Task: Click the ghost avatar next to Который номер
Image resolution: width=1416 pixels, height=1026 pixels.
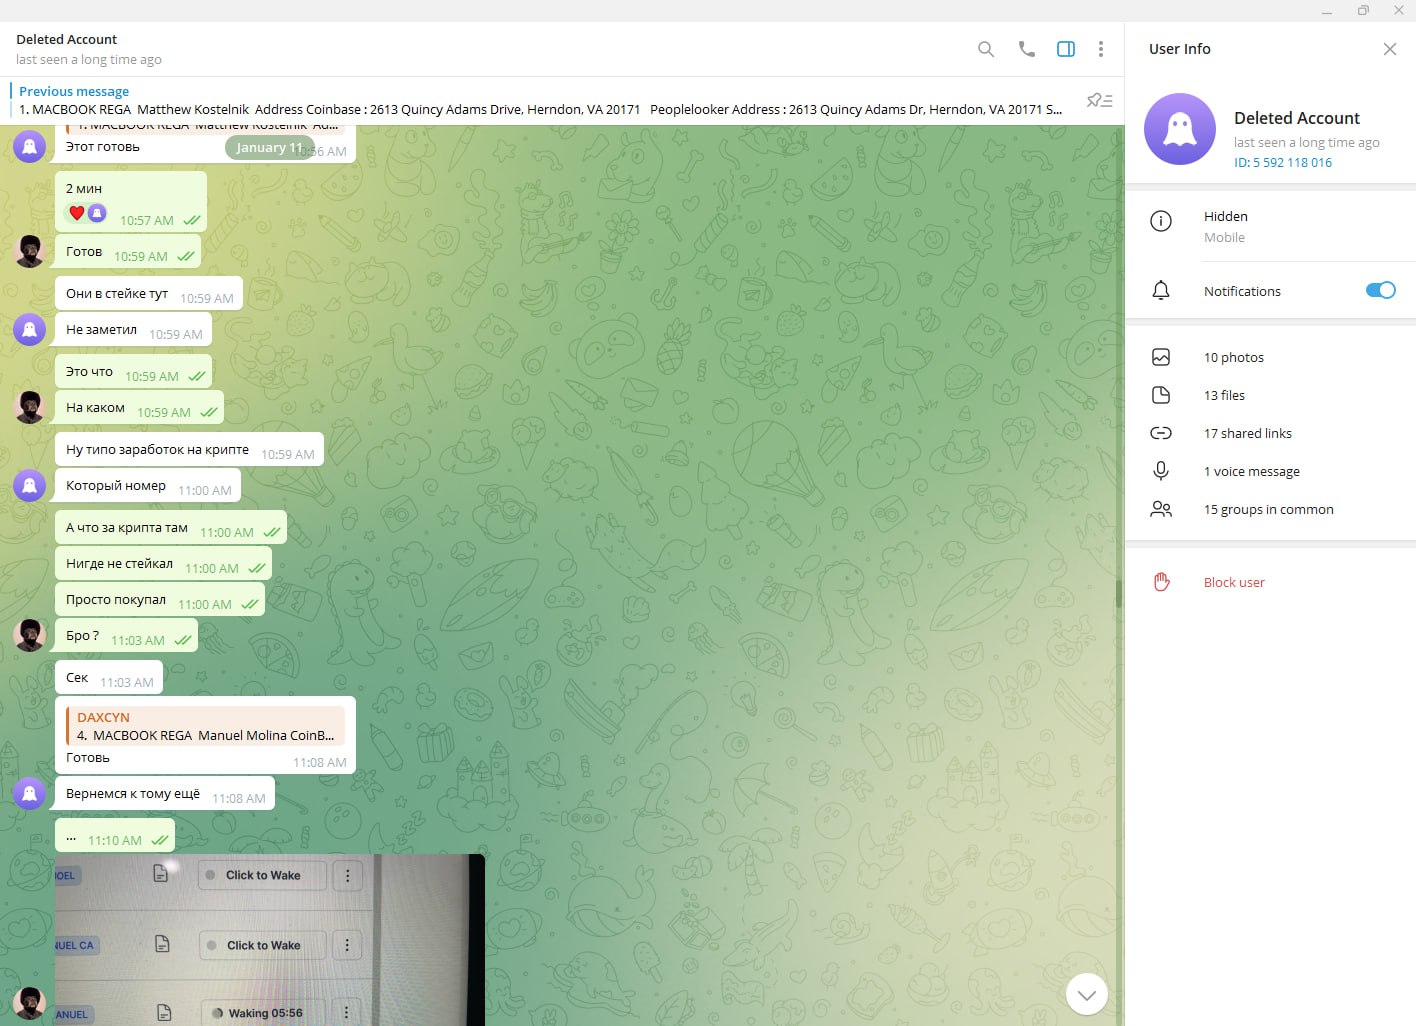Action: tap(30, 485)
